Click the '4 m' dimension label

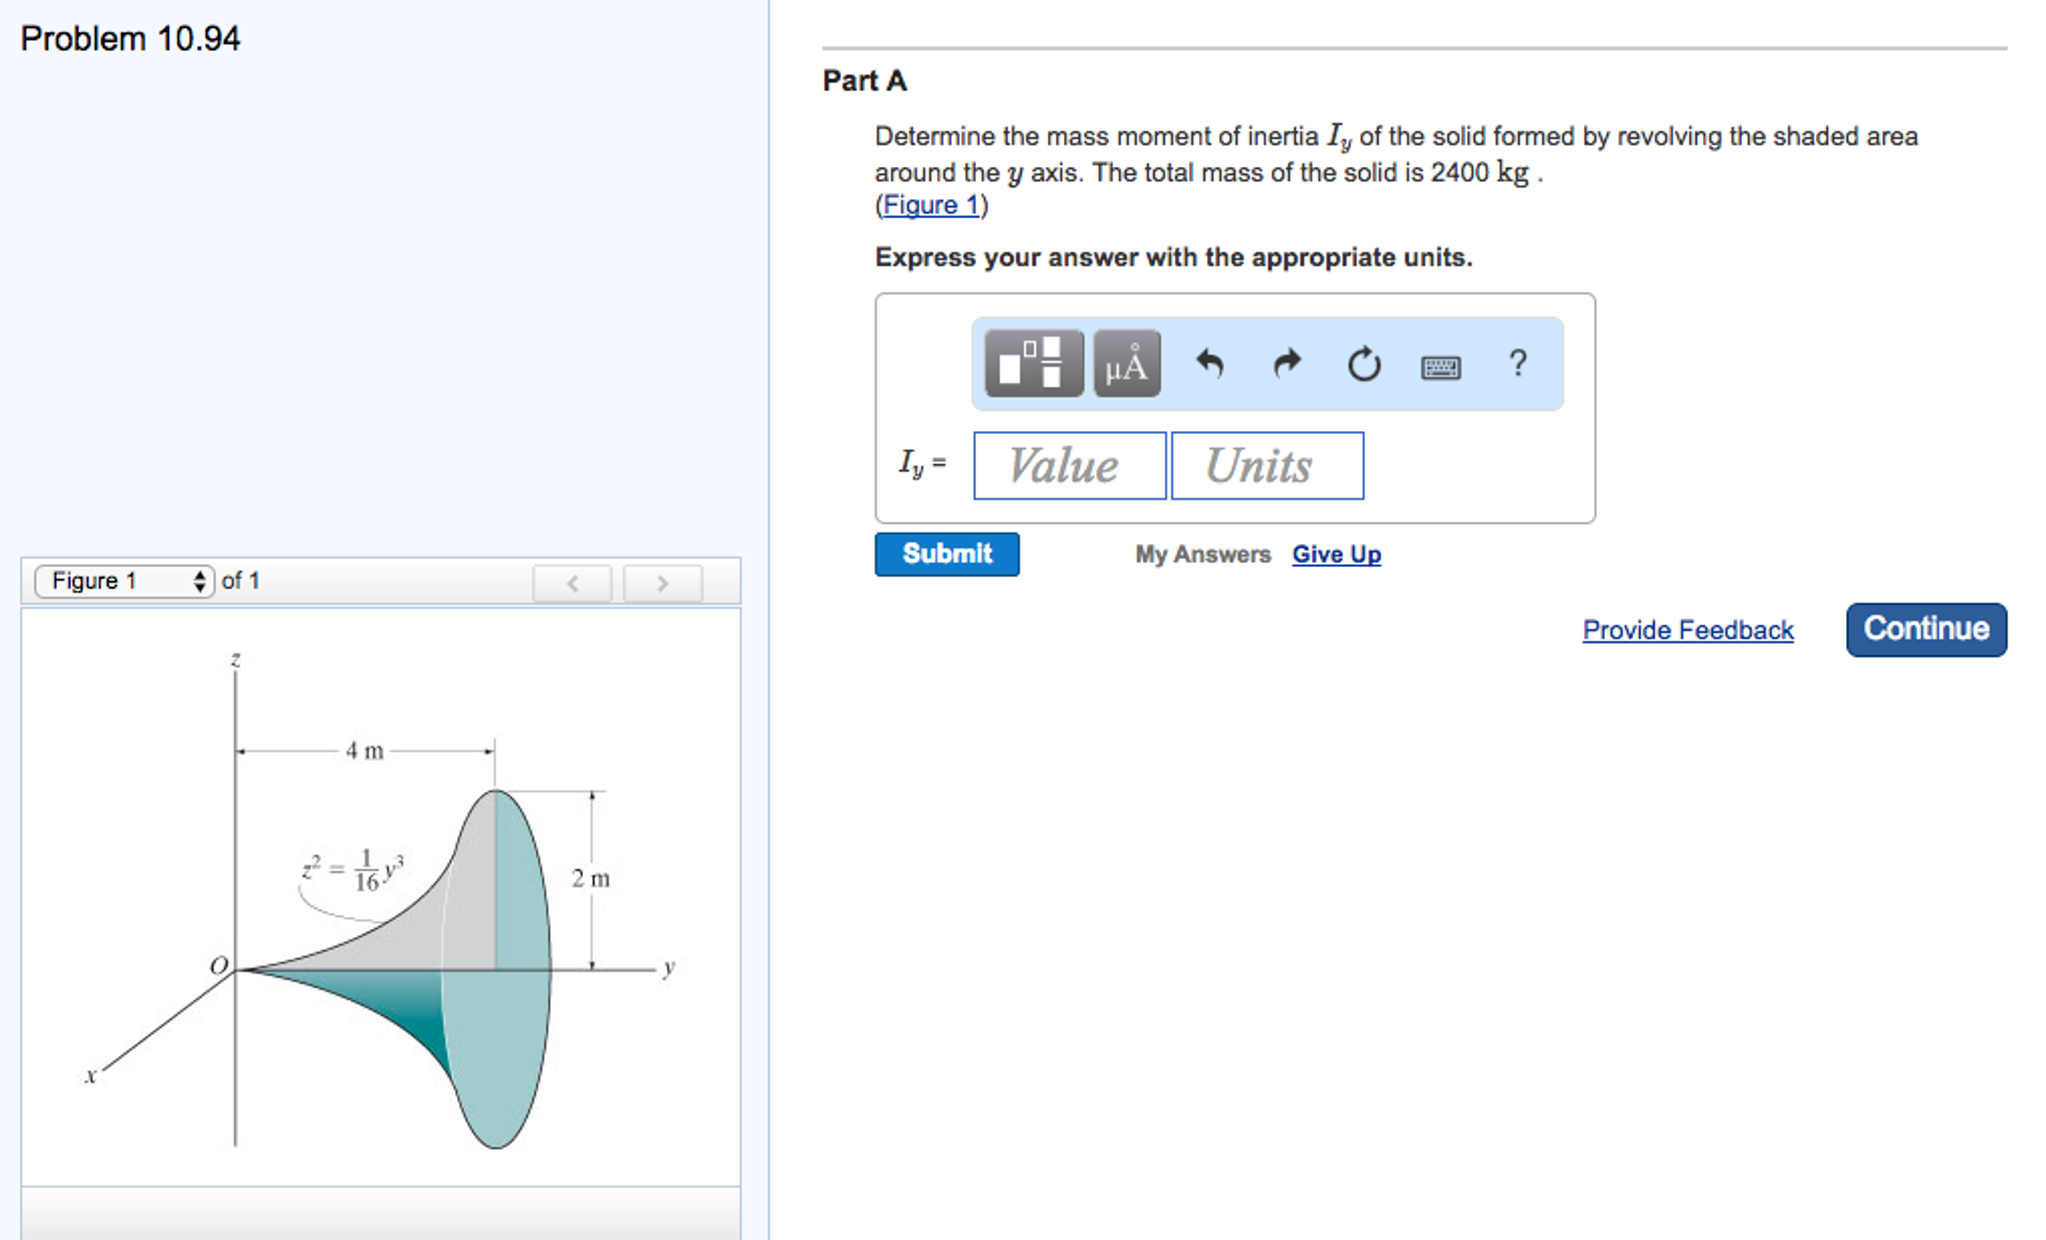click(365, 751)
